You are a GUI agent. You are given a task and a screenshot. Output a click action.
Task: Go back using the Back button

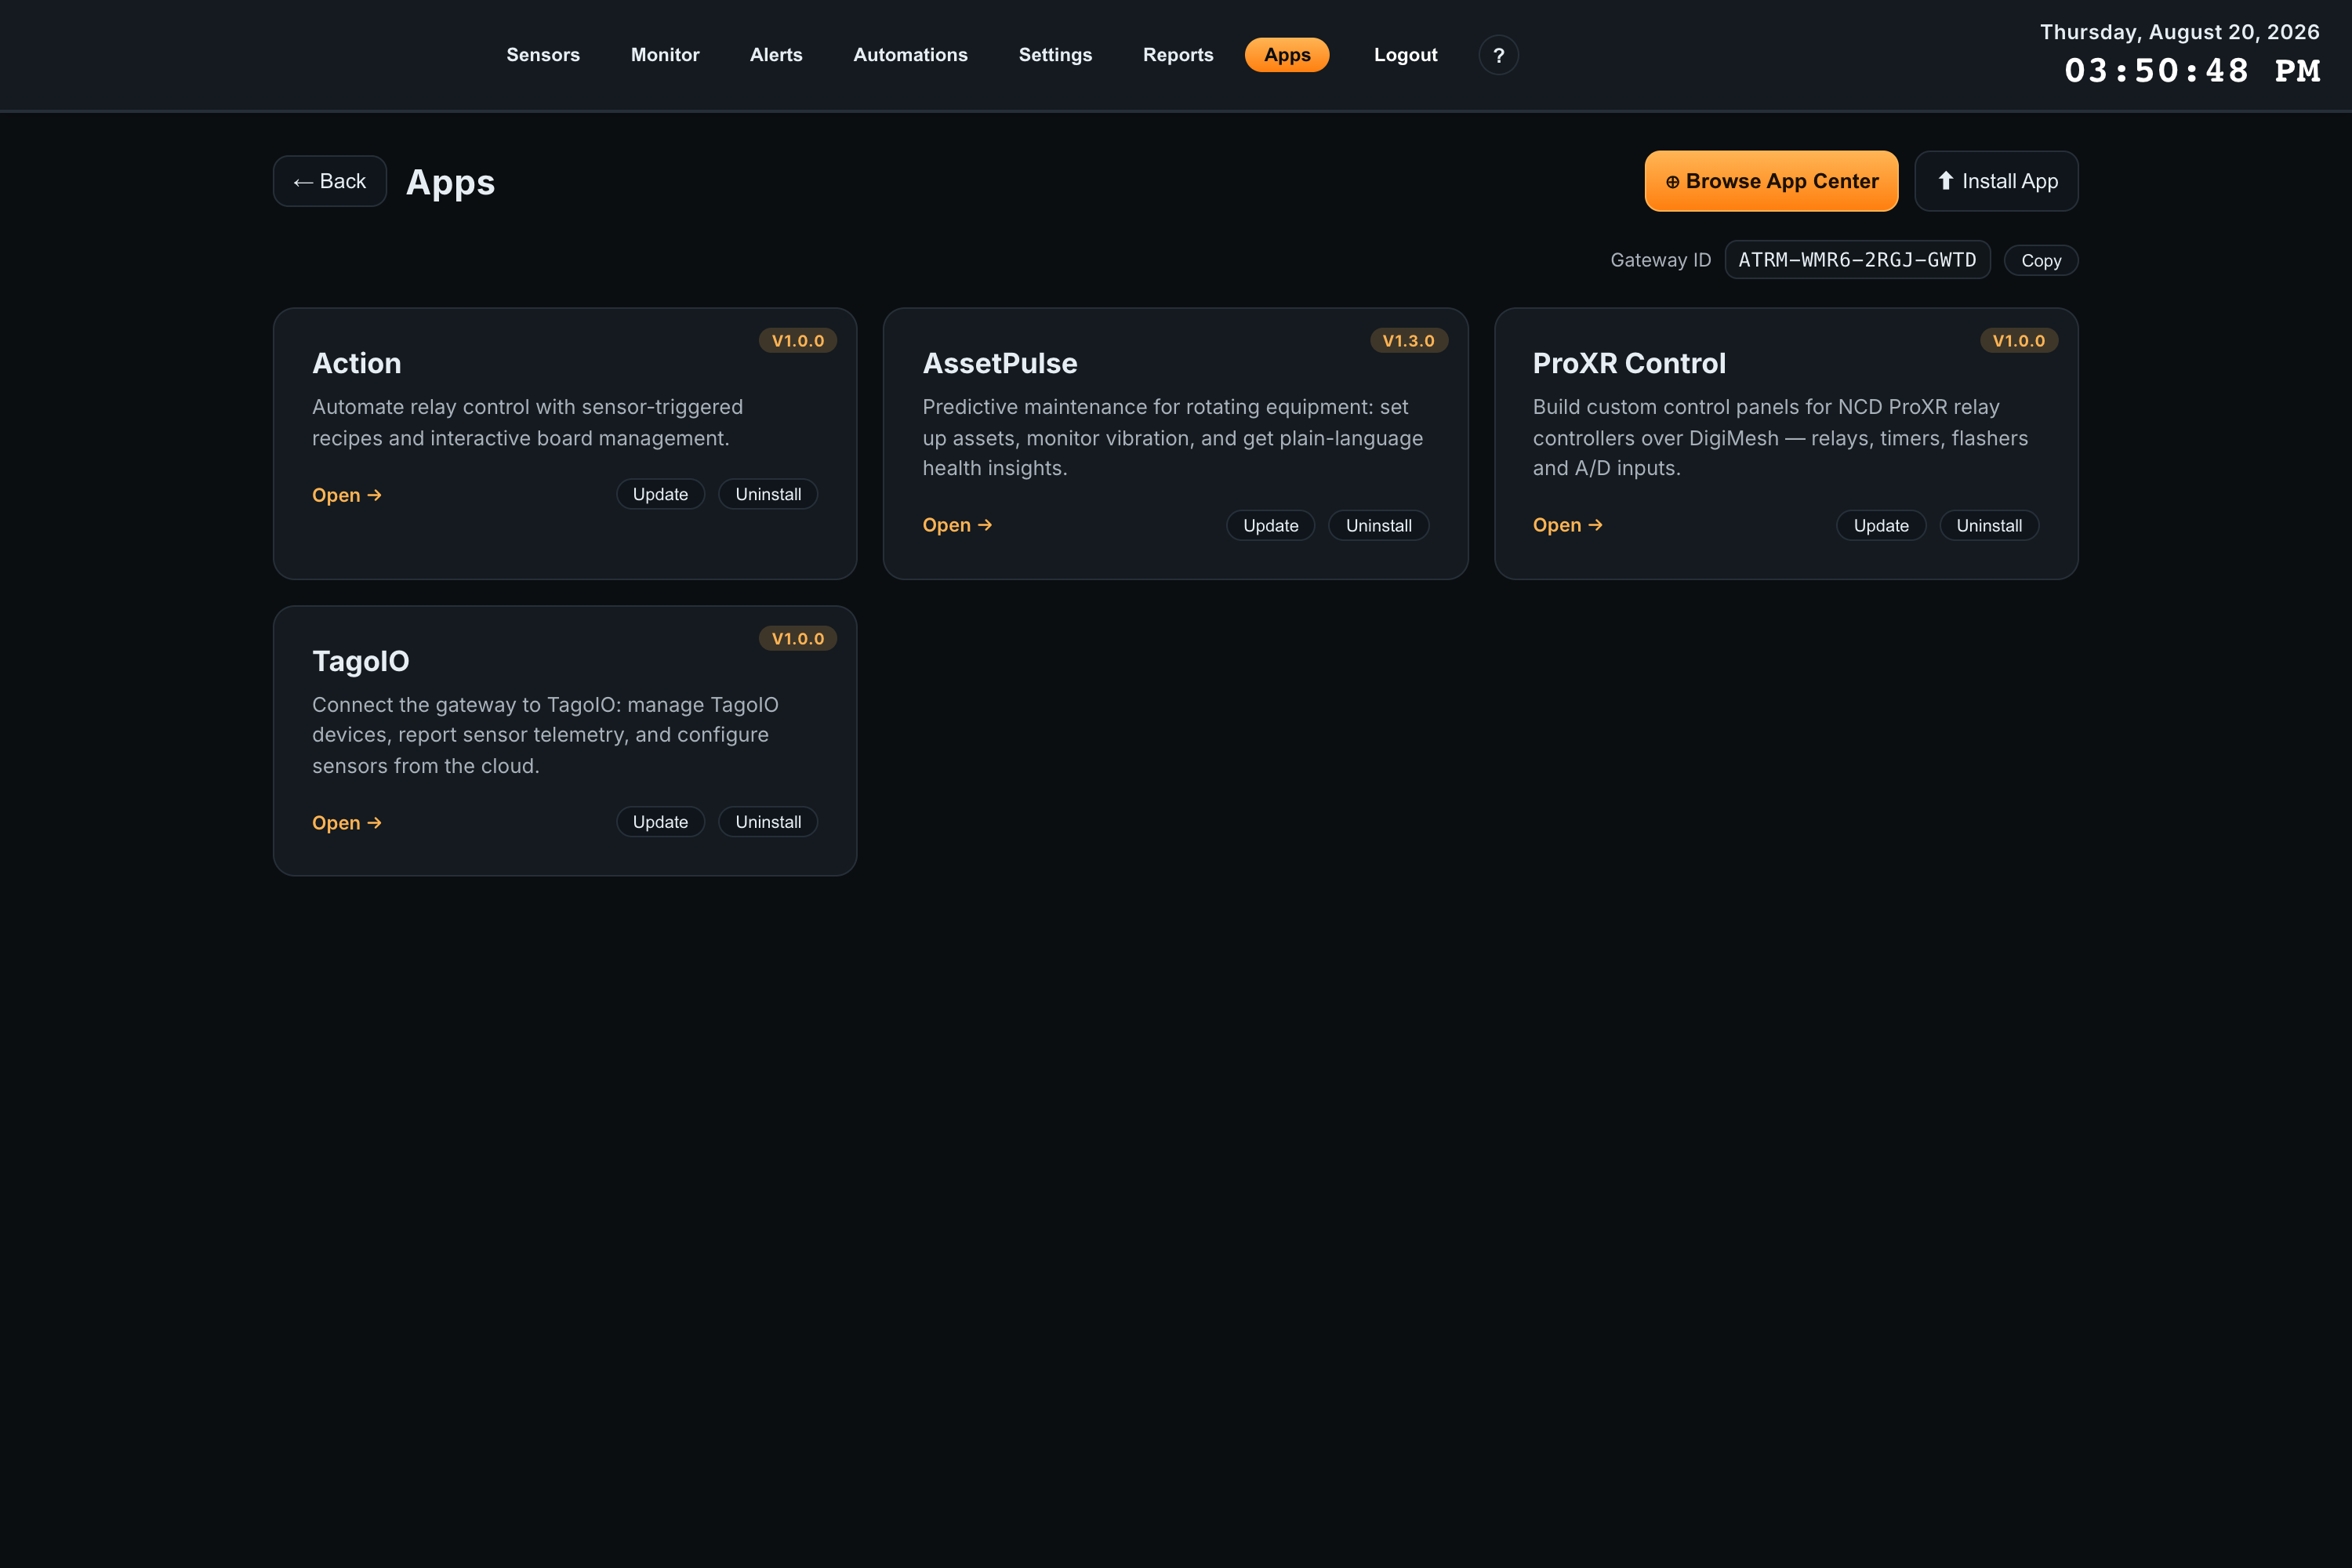tap(330, 181)
